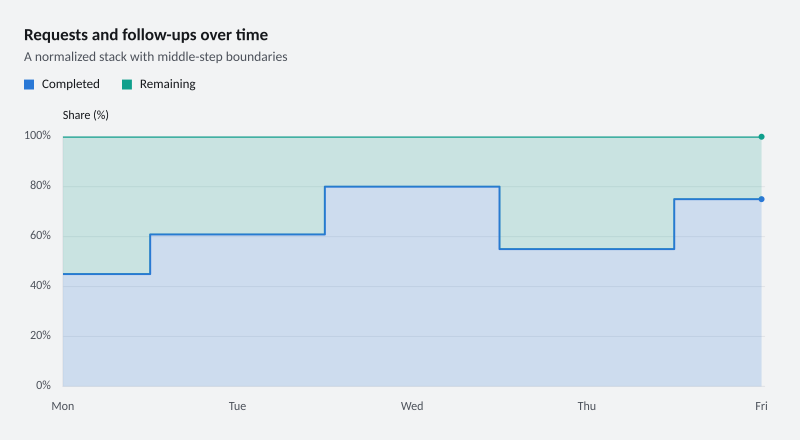The width and height of the screenshot is (800, 440).
Task: Select the Mon x-axis label
Action: (63, 406)
